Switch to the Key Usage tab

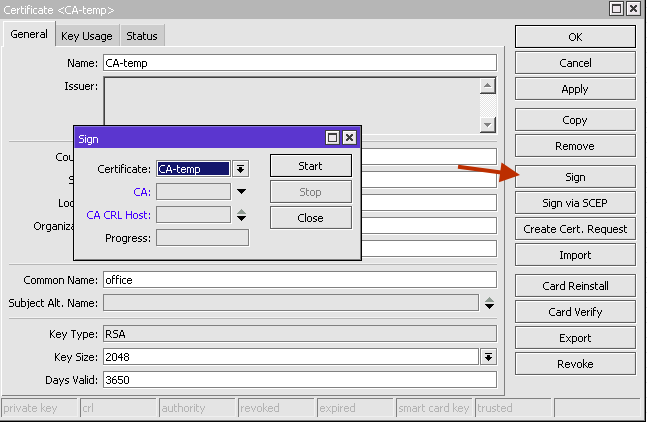[87, 36]
